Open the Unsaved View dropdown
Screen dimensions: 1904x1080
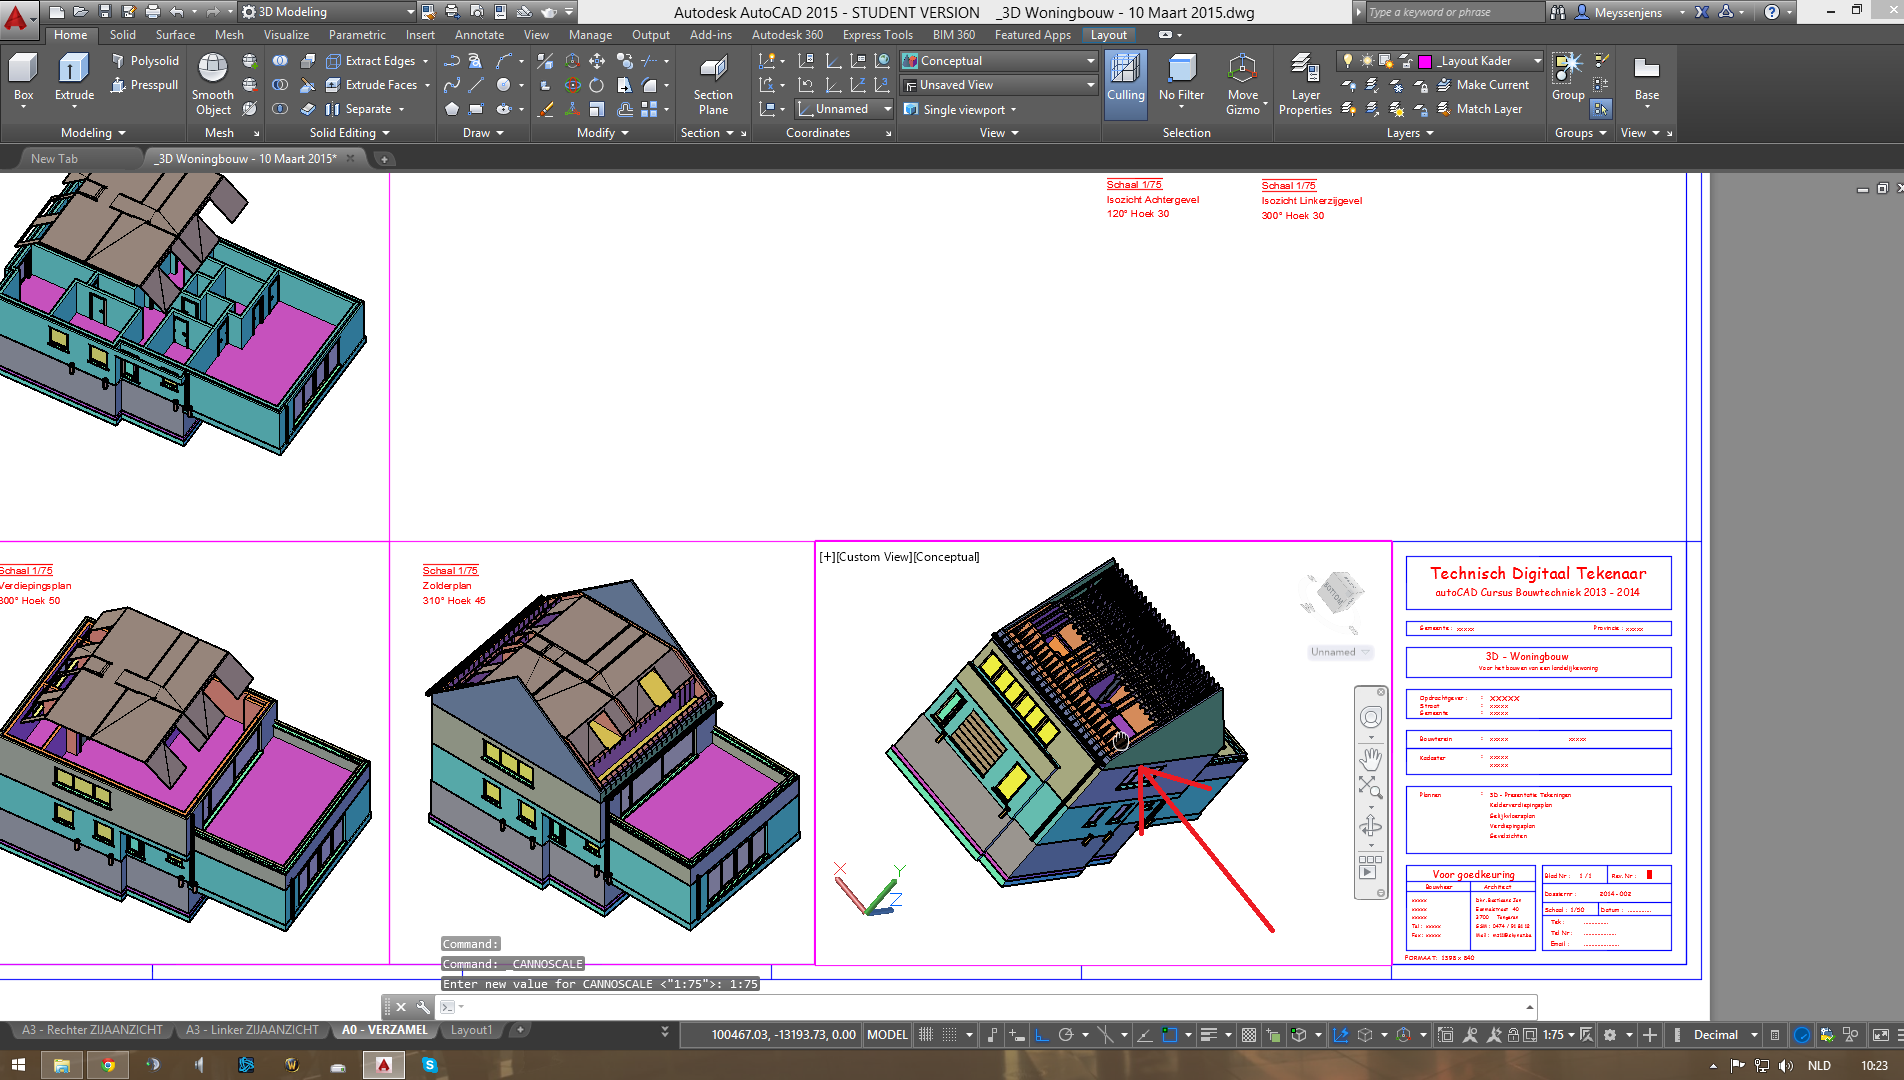point(1089,84)
